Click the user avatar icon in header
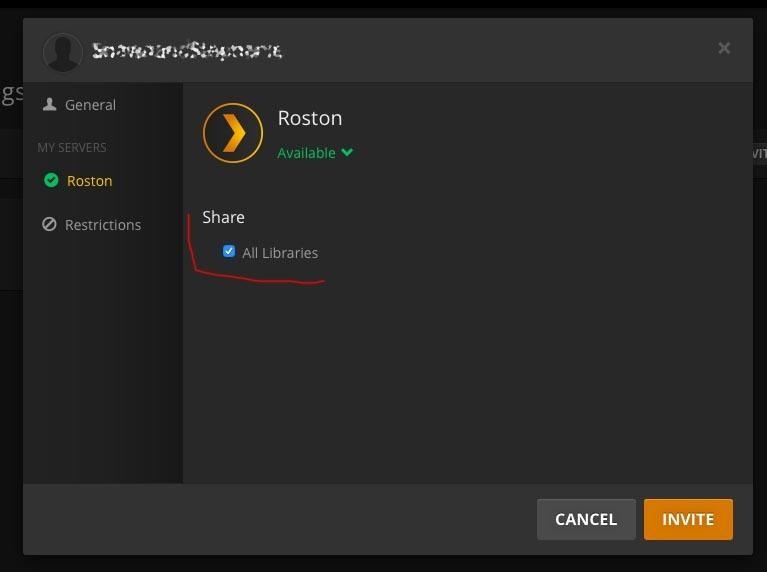Image resolution: width=767 pixels, height=572 pixels. pos(62,52)
